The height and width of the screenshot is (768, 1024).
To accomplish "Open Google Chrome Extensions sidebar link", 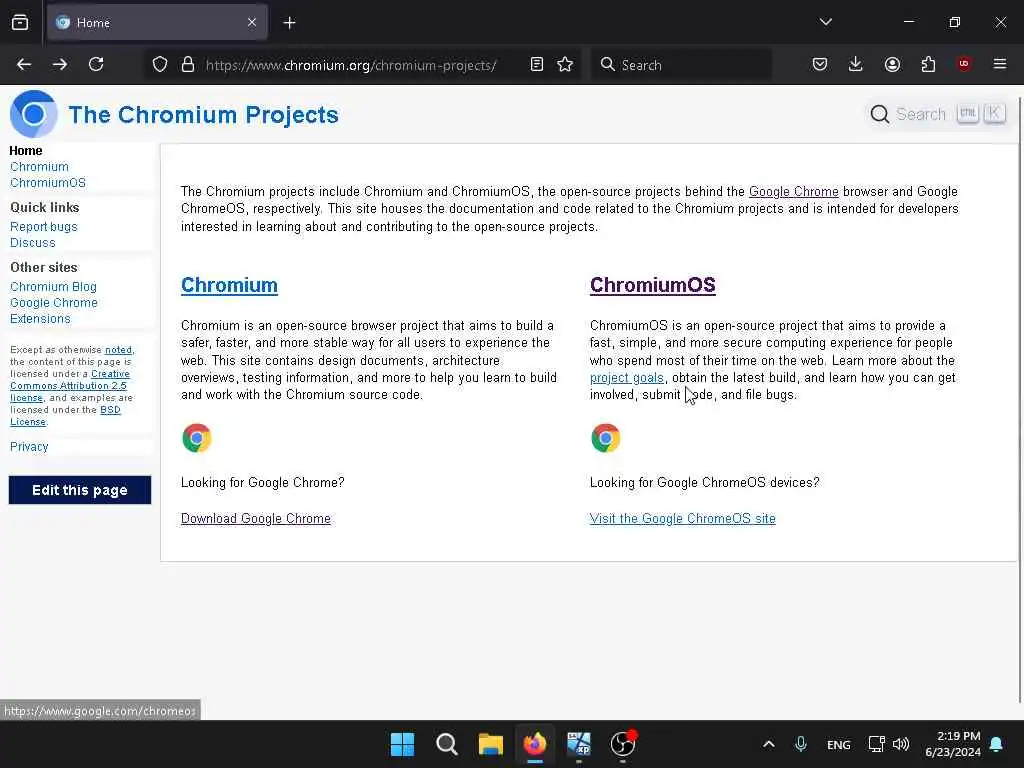I will tap(54, 311).
